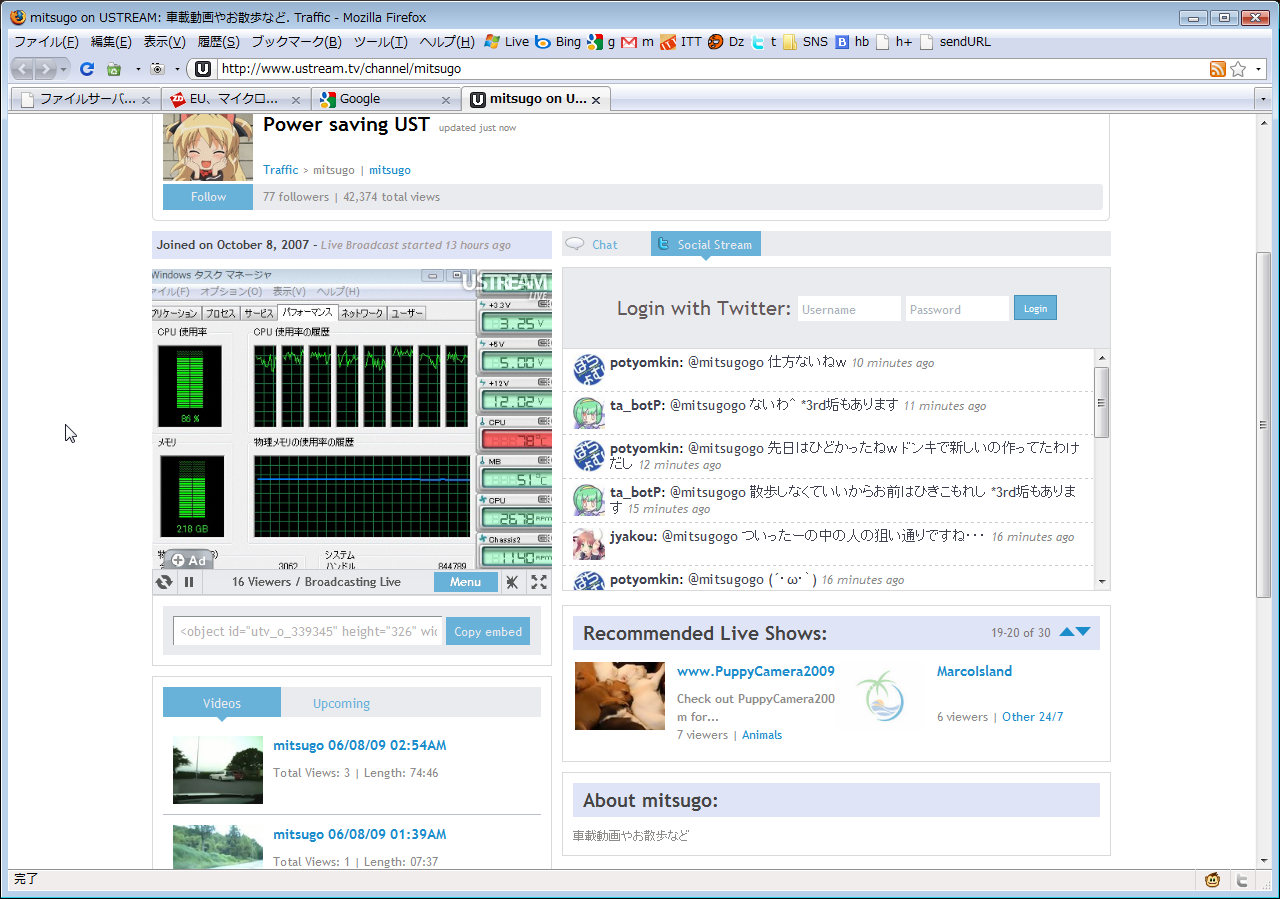This screenshot has width=1280, height=899.
Task: Click the Chat speech bubble icon
Action: click(575, 243)
